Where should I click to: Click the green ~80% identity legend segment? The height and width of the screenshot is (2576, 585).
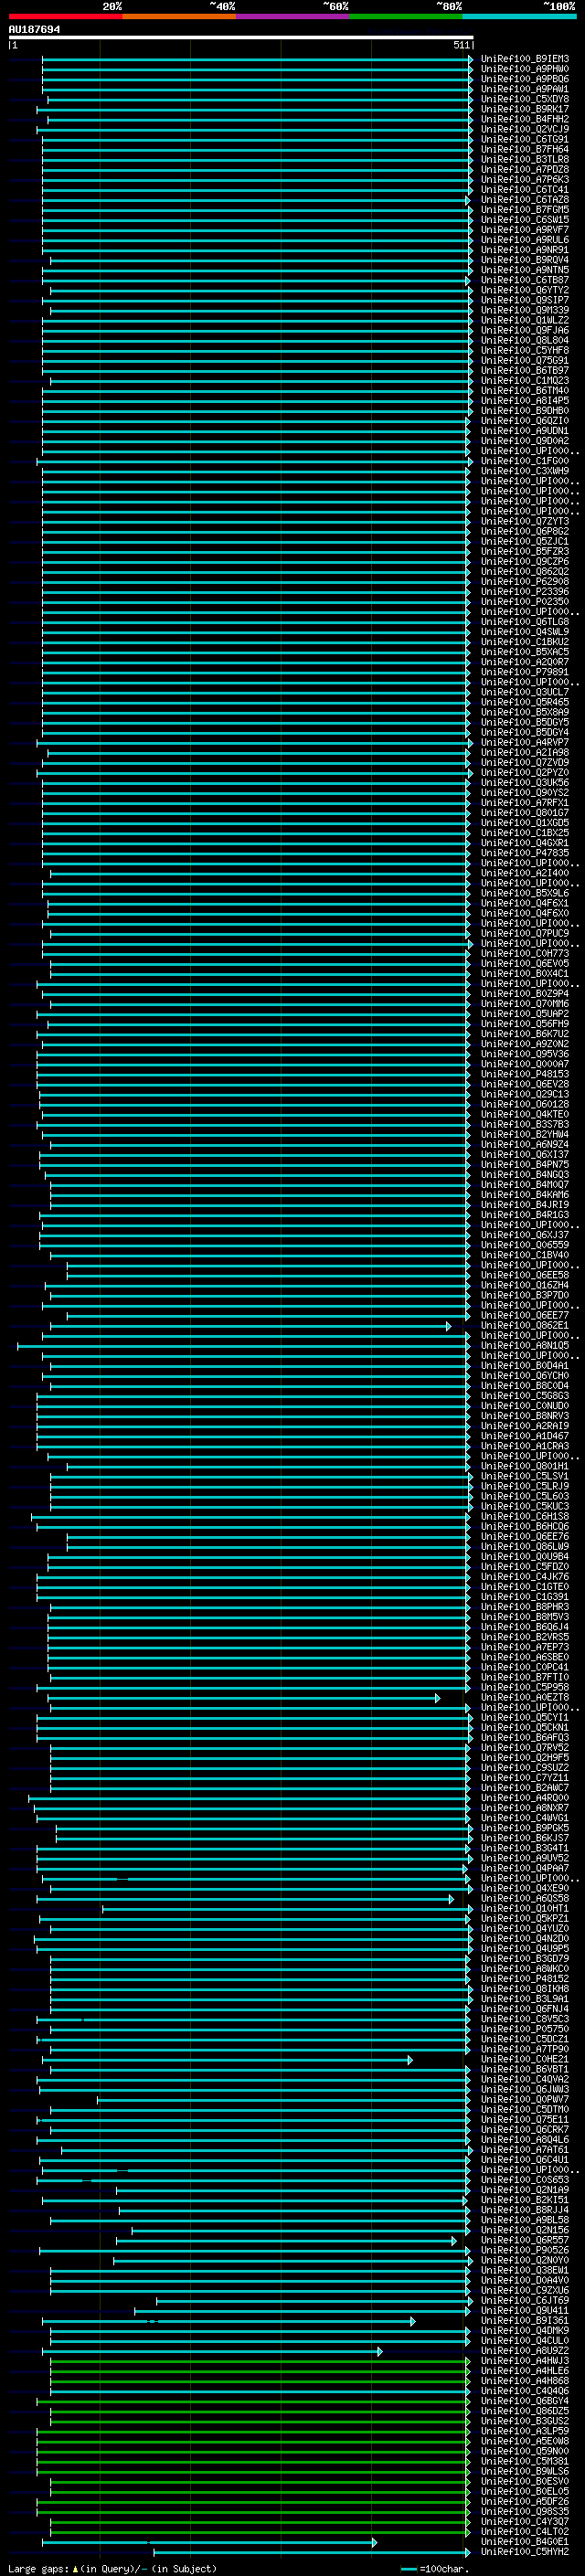pyautogui.click(x=405, y=16)
